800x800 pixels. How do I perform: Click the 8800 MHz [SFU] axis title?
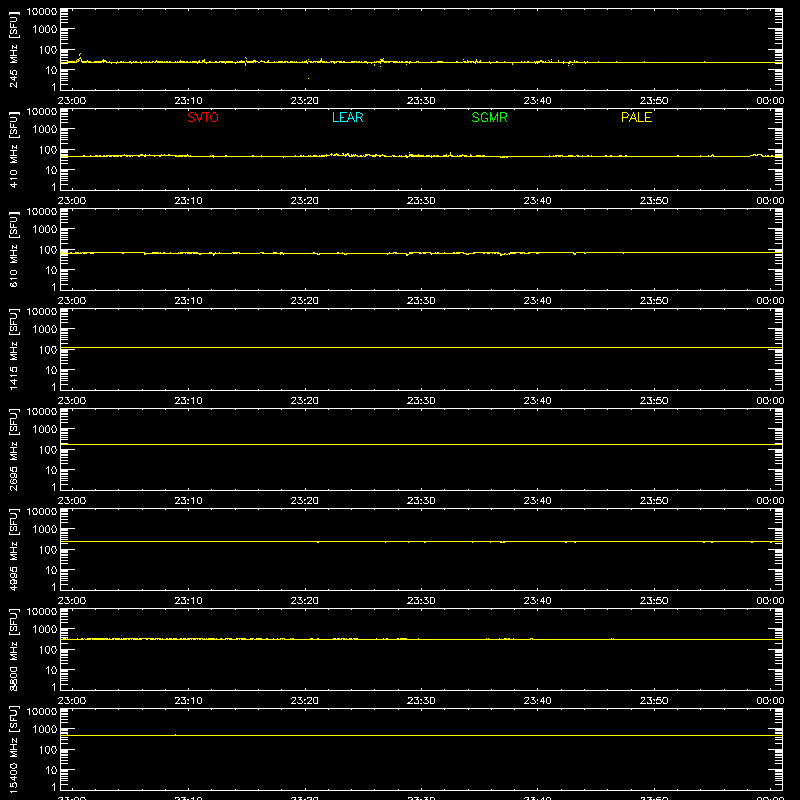pyautogui.click(x=13, y=649)
